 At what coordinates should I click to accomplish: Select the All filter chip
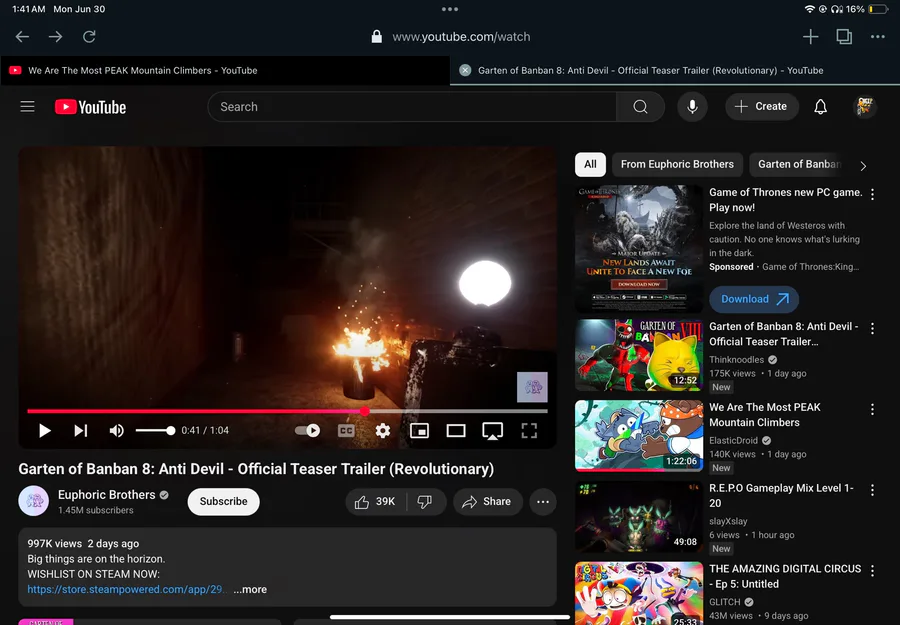coord(590,165)
